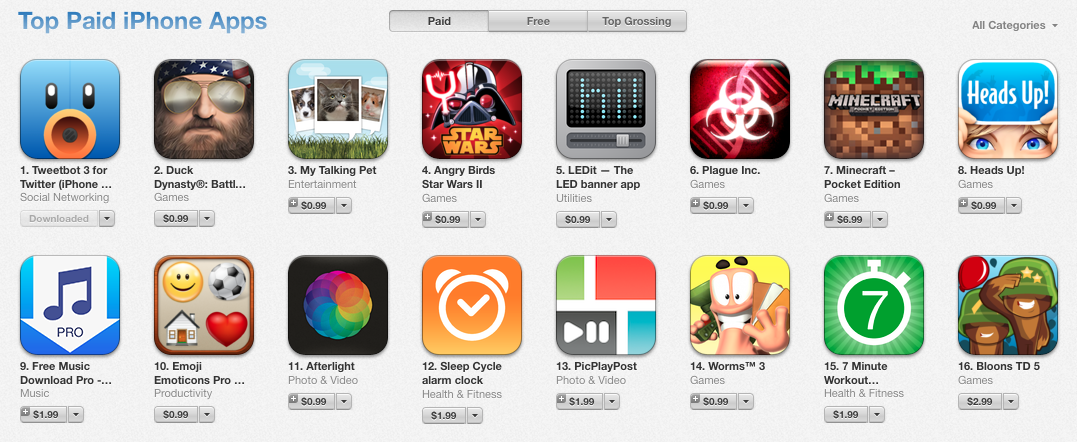Open the Heads Up! title link

click(991, 170)
